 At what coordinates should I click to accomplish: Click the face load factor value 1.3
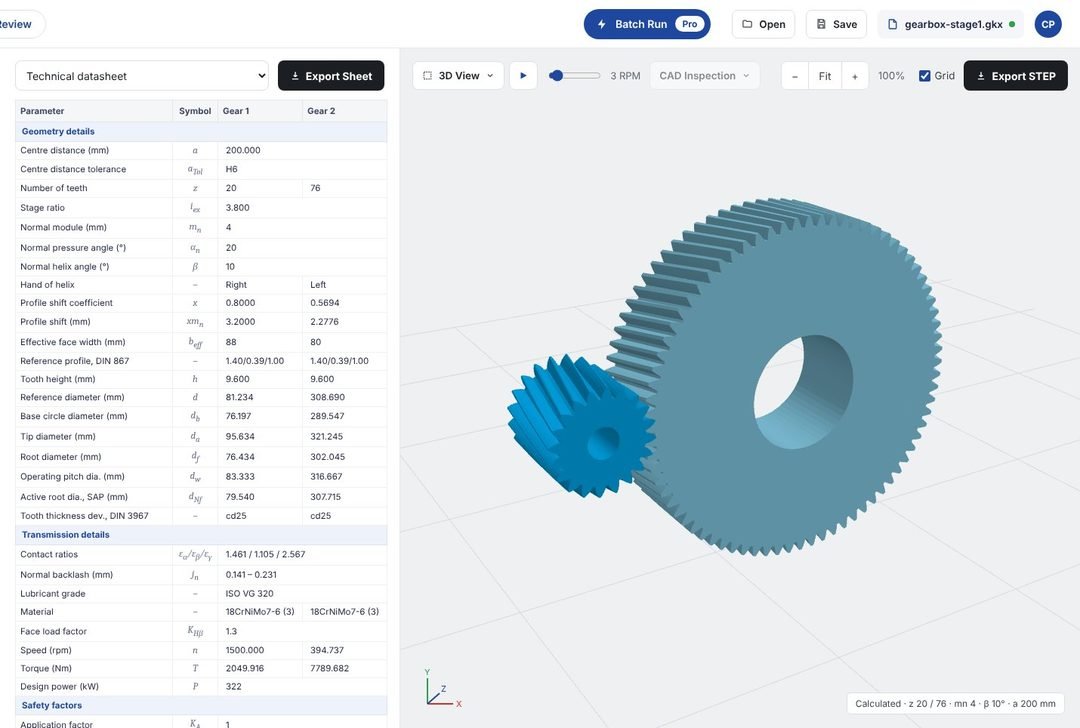tap(231, 631)
